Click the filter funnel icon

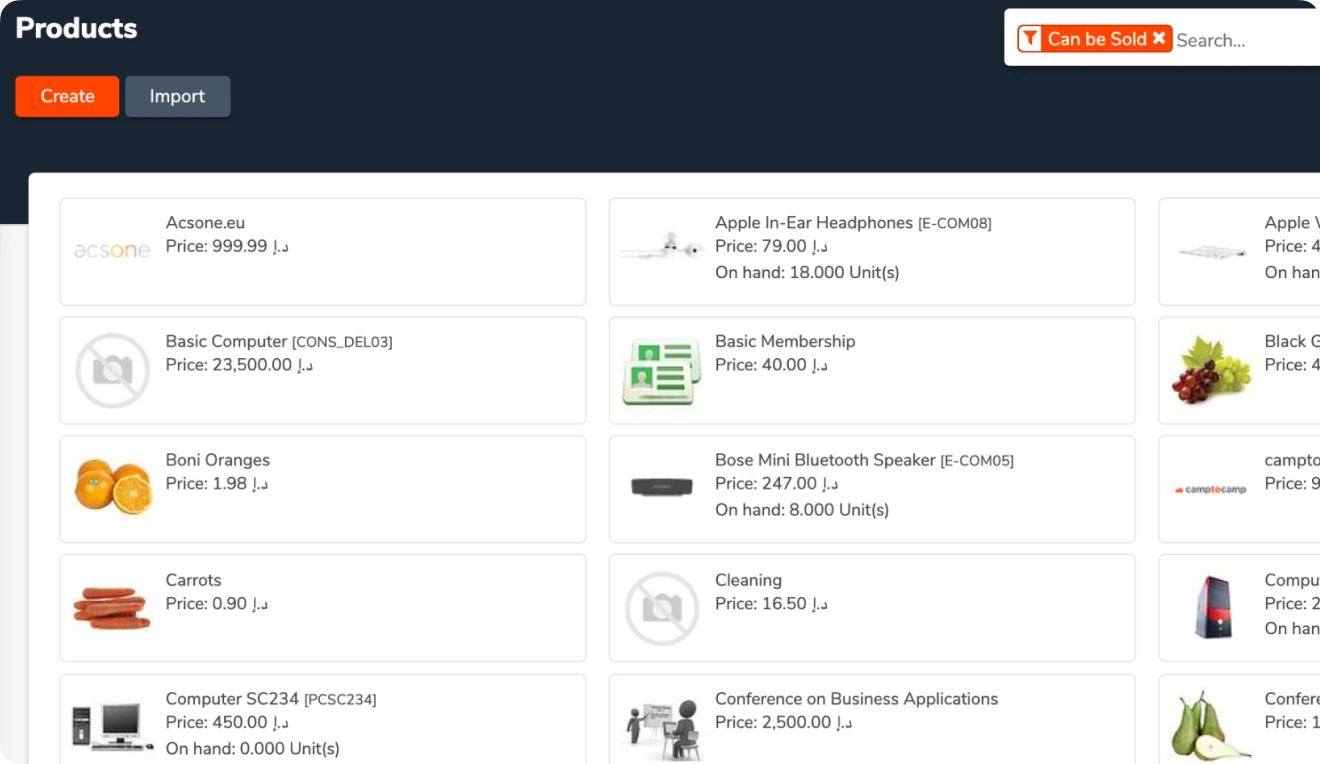(x=1030, y=39)
